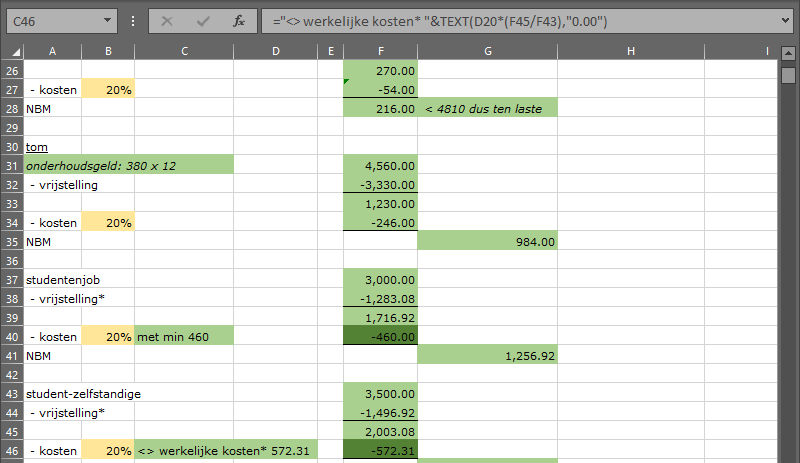Select row 40 header

coord(12,337)
